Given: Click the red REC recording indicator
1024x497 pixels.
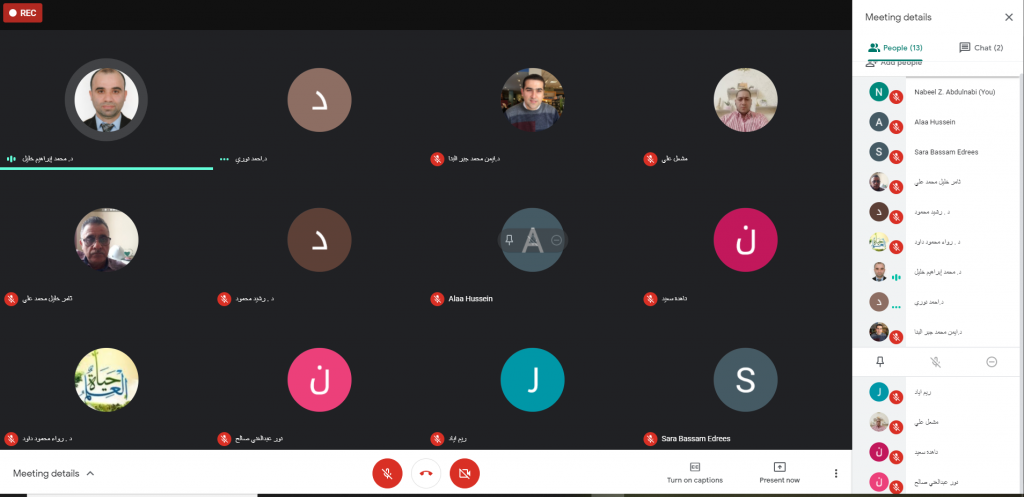Looking at the screenshot, I should (22, 13).
